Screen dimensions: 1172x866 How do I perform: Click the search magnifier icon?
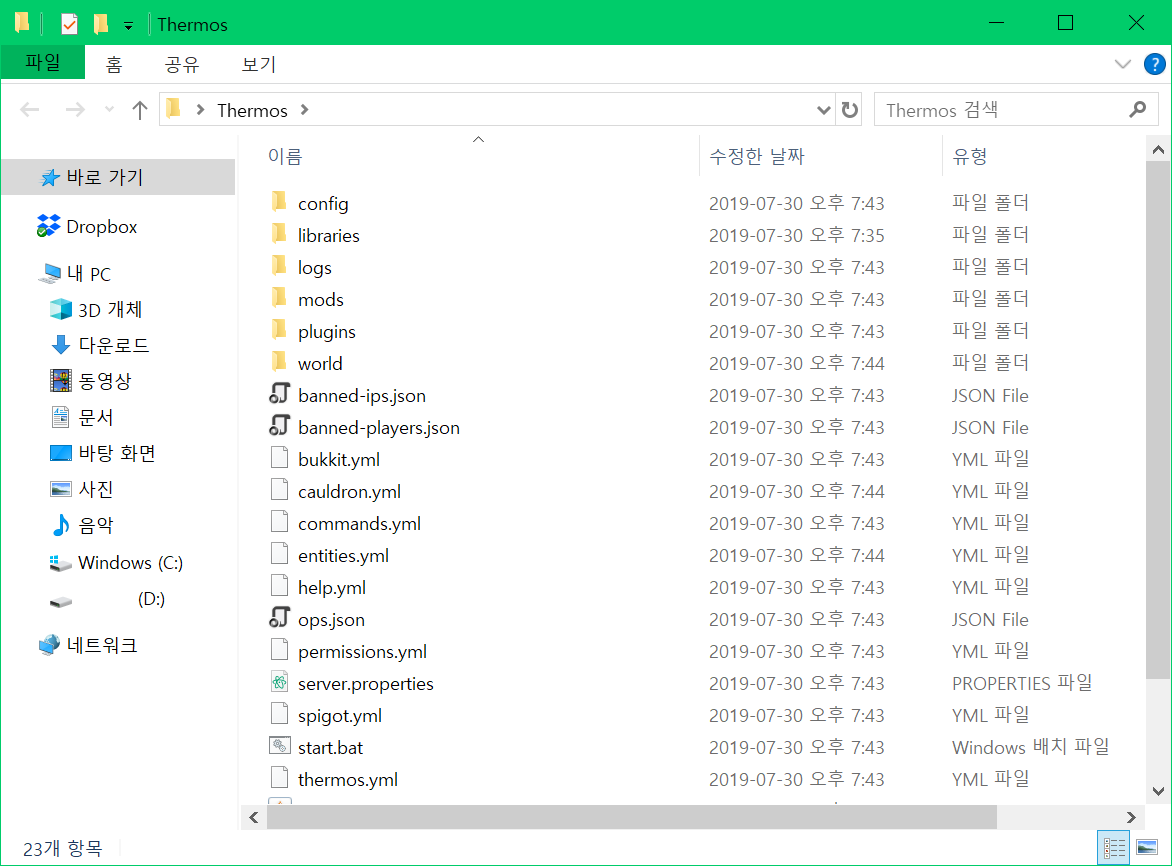click(x=1138, y=110)
